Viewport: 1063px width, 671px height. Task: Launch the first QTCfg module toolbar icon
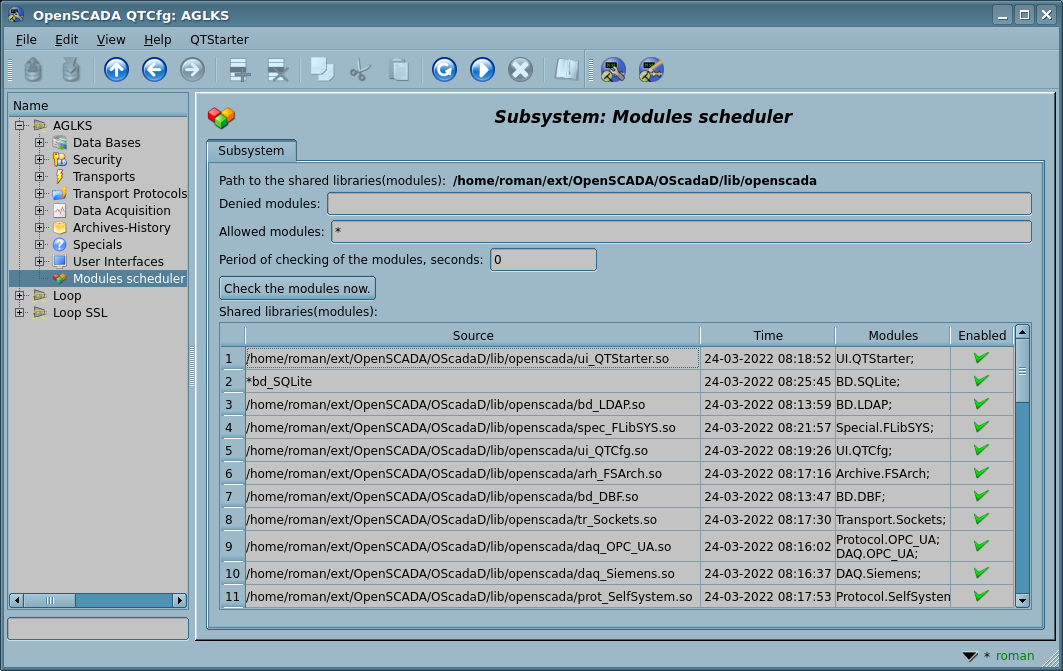point(613,69)
